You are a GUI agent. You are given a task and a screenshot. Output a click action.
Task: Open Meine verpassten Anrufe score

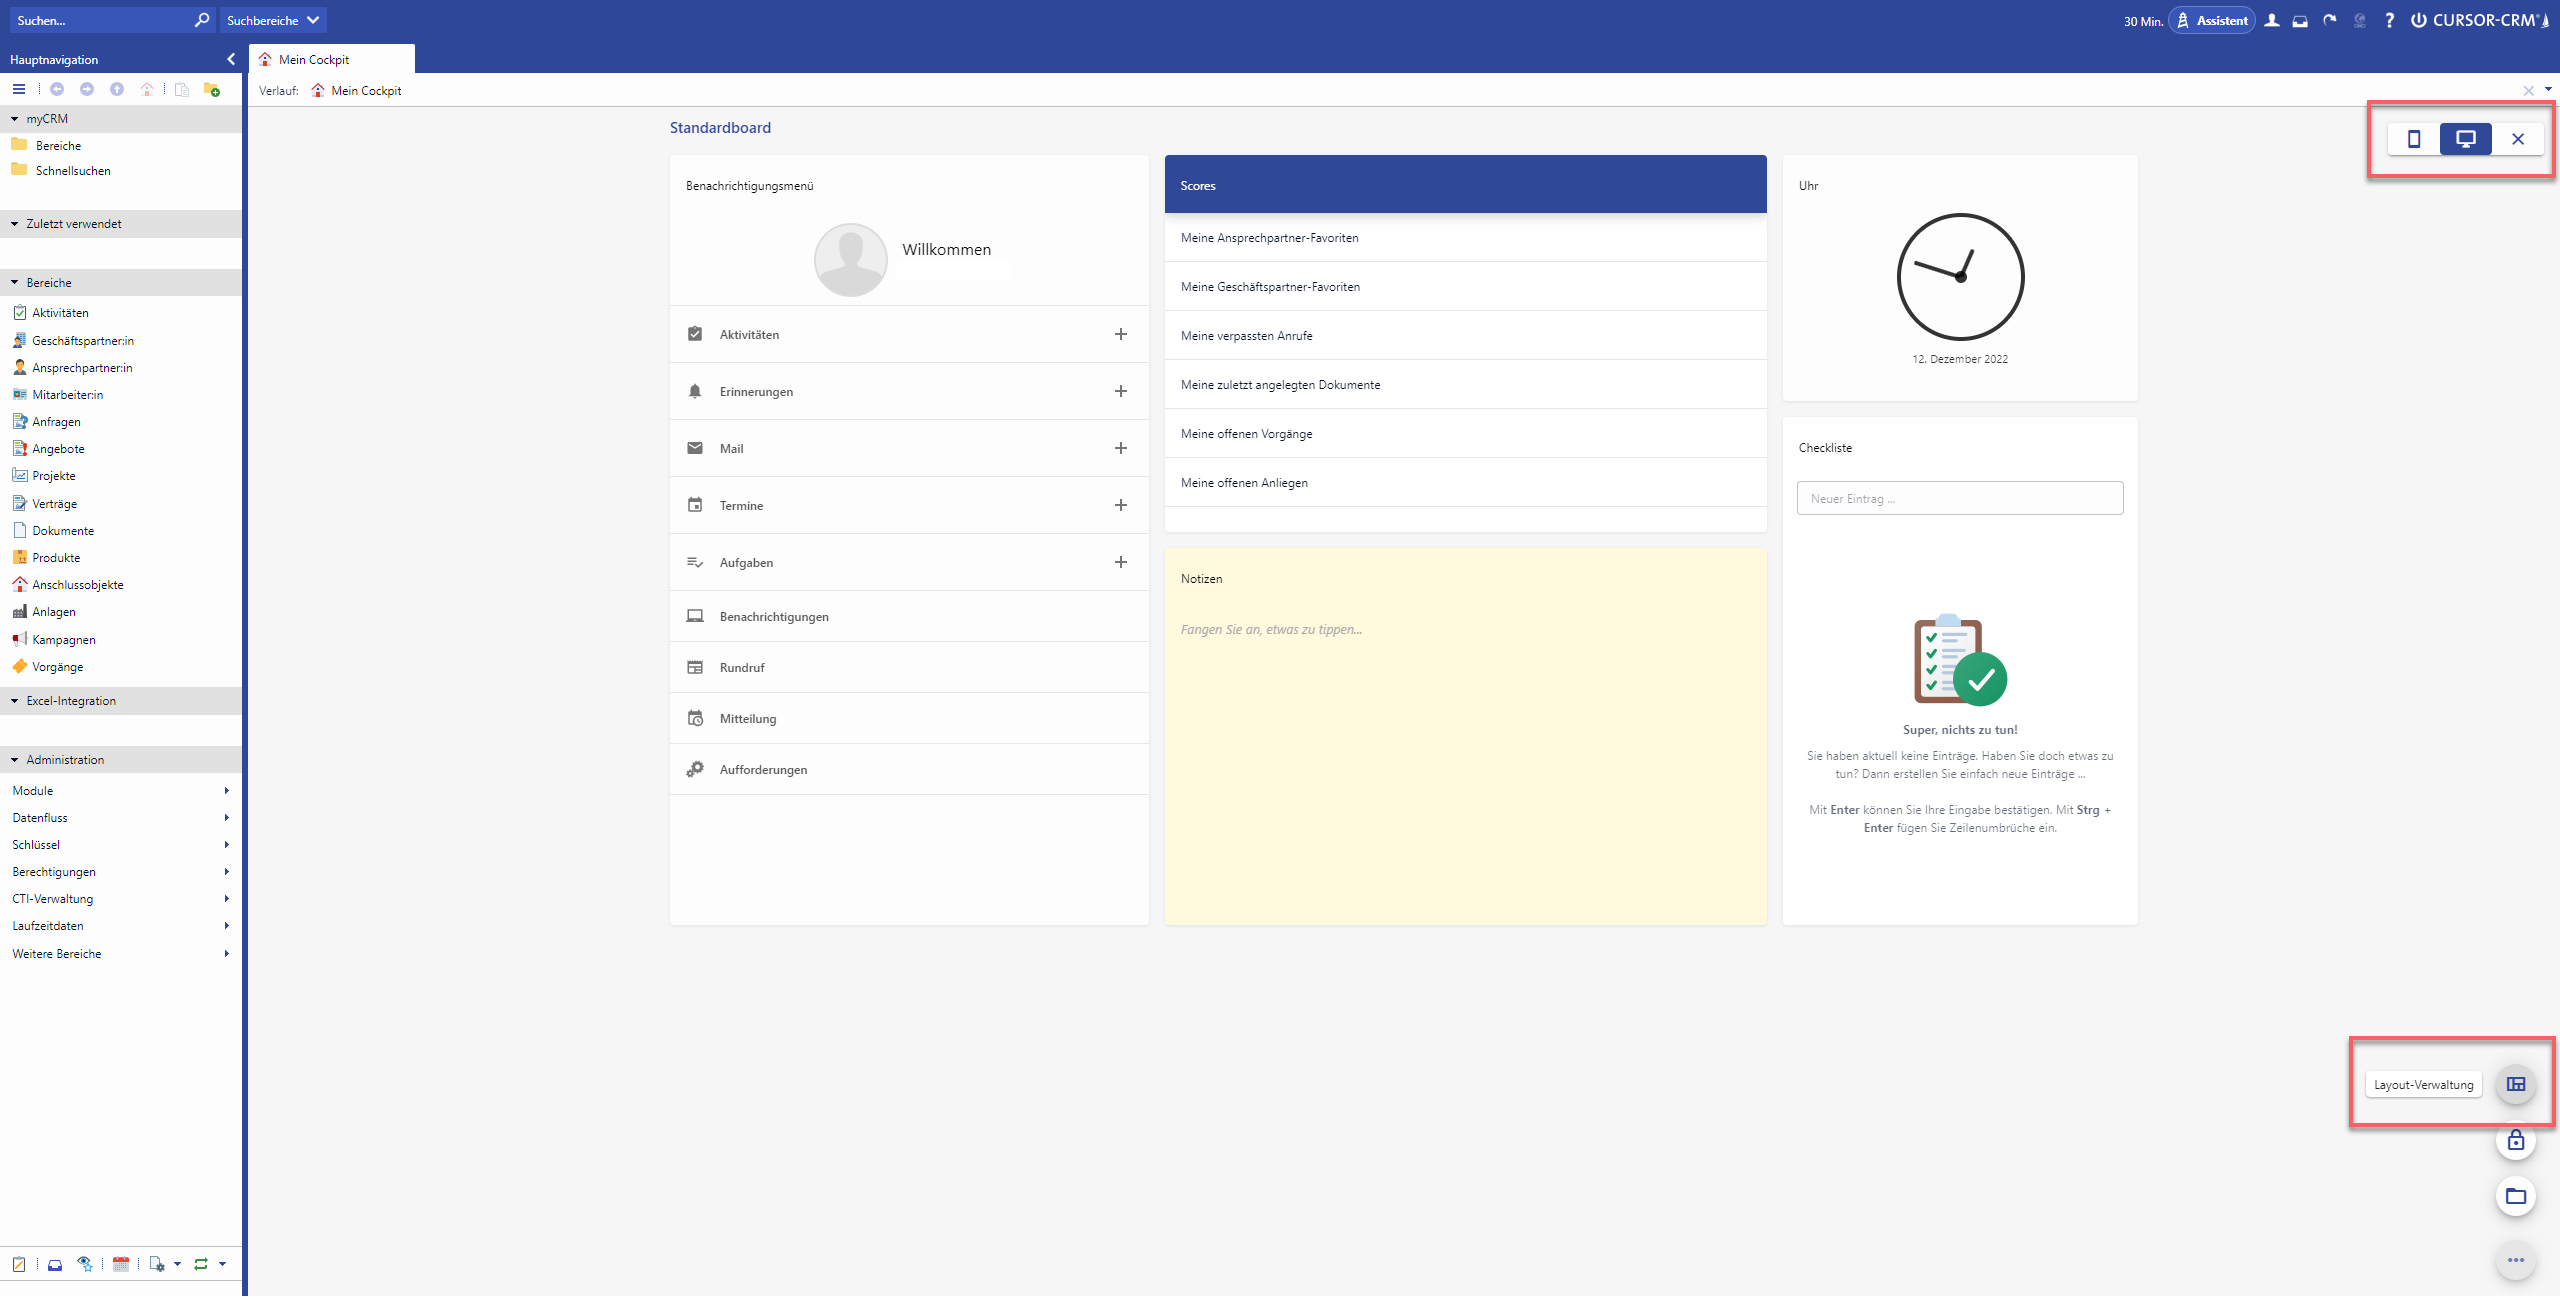tap(1246, 336)
